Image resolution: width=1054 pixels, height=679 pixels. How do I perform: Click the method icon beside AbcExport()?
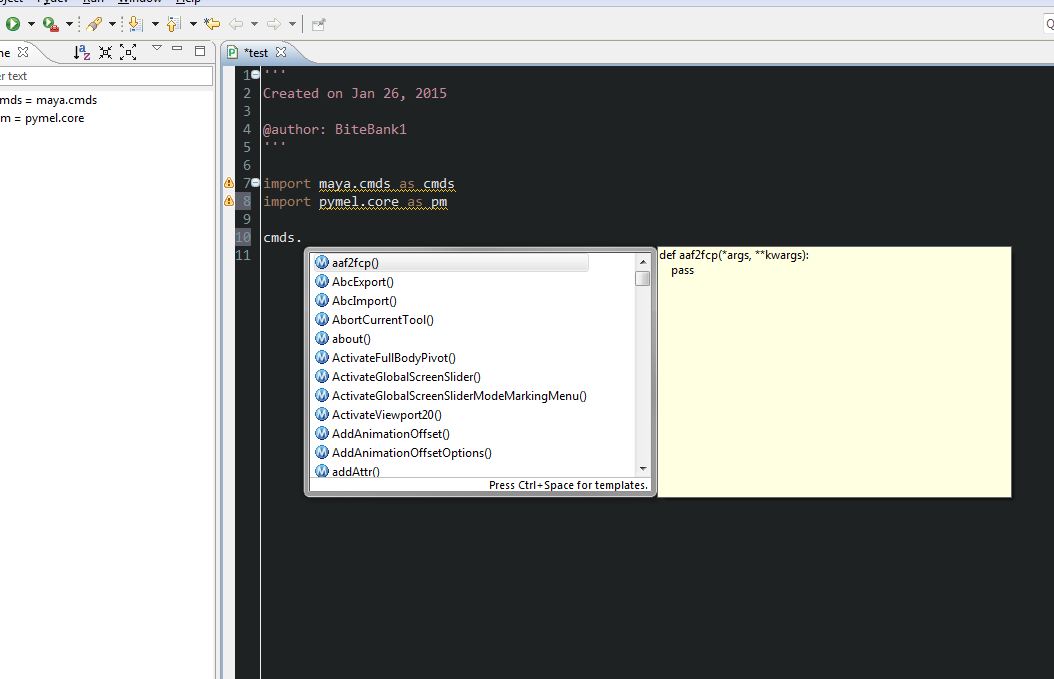pos(322,282)
